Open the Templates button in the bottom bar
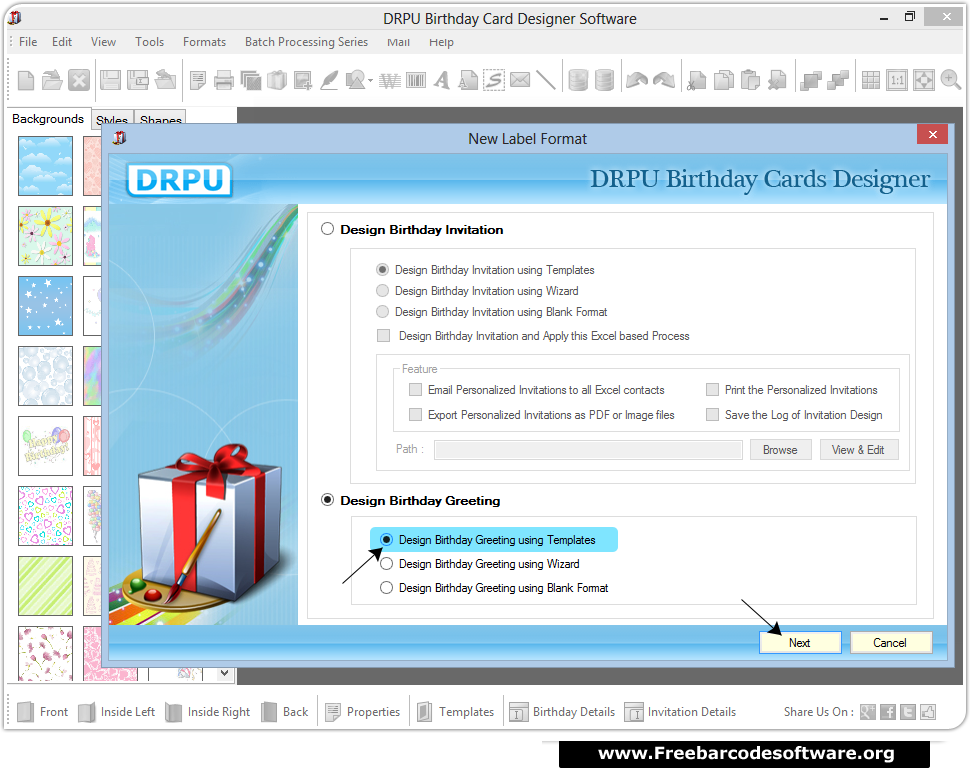This screenshot has height=768, width=970. [x=456, y=712]
